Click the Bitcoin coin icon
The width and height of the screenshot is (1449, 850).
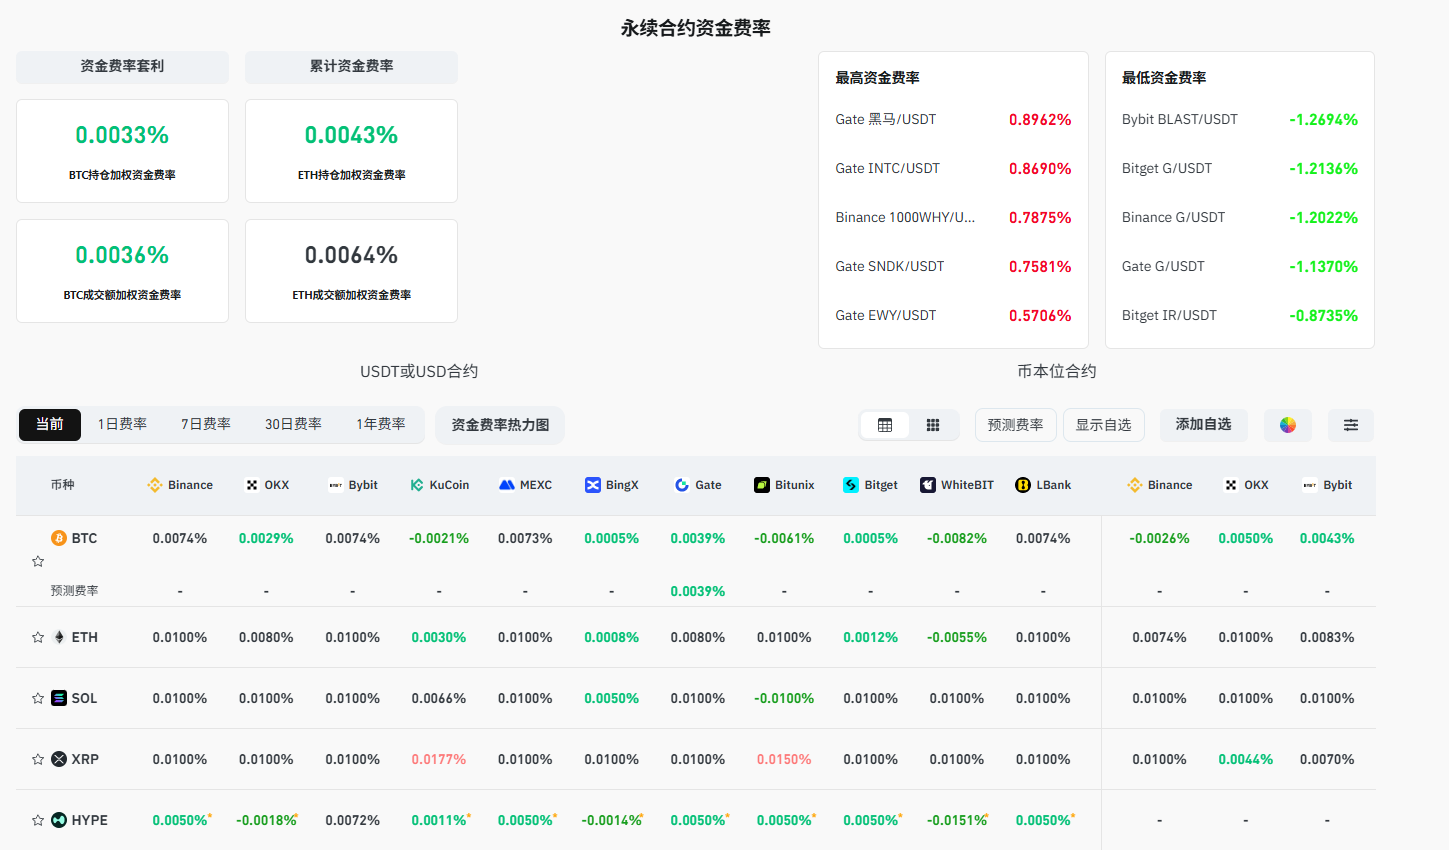pyautogui.click(x=59, y=538)
